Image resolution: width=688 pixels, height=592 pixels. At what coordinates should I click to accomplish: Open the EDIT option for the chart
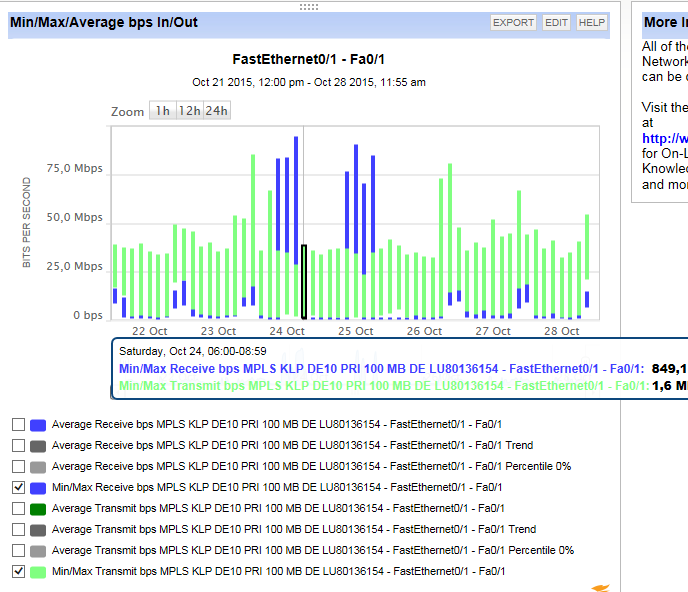556,22
